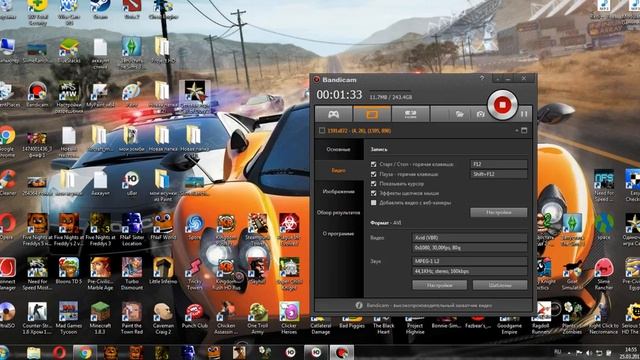Open MyPaint desktop shortcut

coord(100,95)
